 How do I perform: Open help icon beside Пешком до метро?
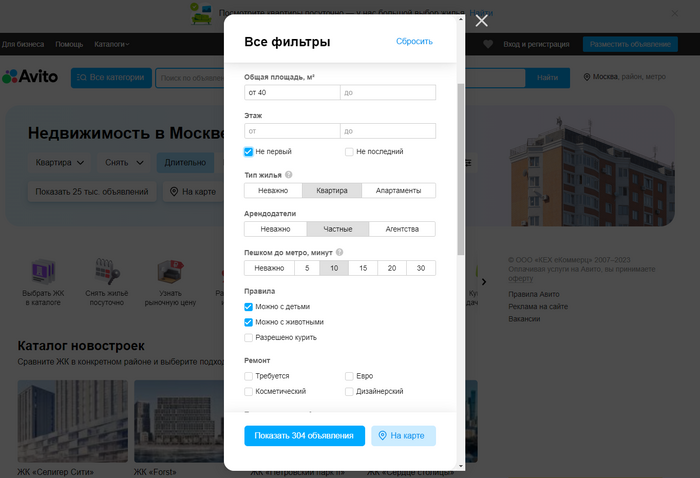[339, 252]
